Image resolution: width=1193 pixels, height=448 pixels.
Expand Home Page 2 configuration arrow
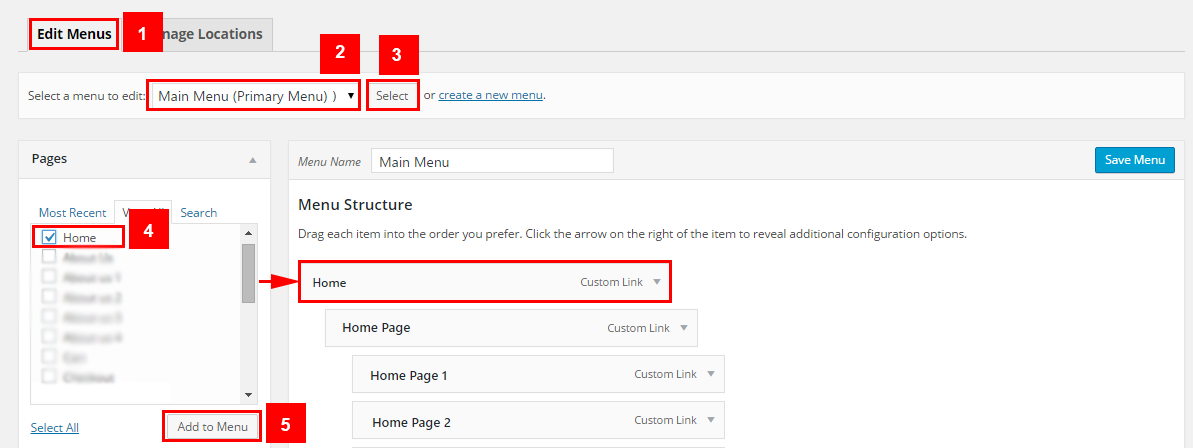(711, 421)
